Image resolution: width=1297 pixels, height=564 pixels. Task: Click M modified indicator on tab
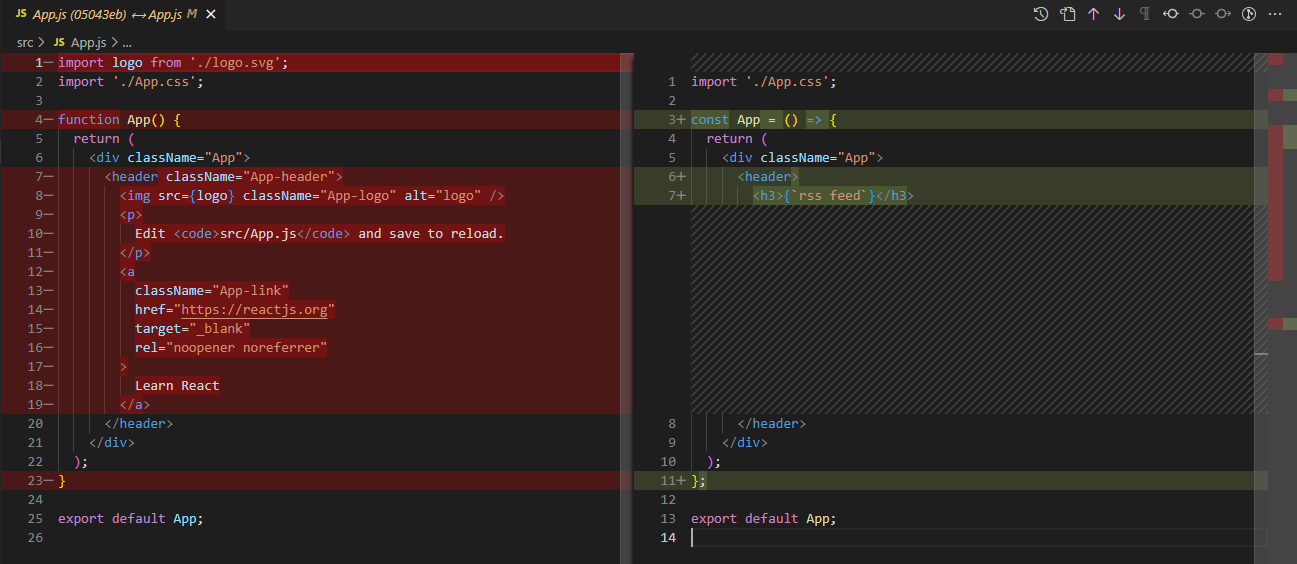click(x=192, y=14)
